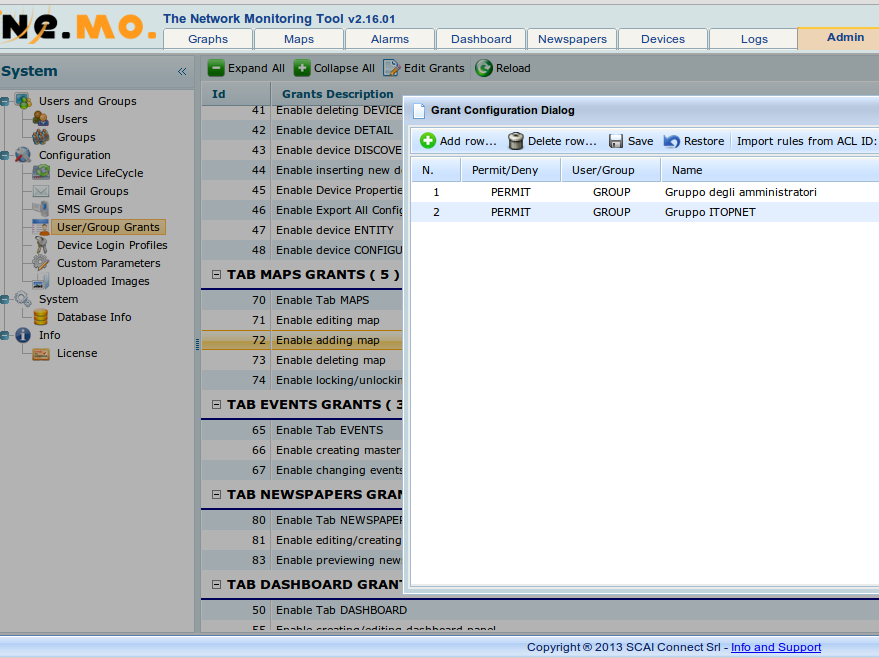Sort by Grants Description column header

click(337, 94)
